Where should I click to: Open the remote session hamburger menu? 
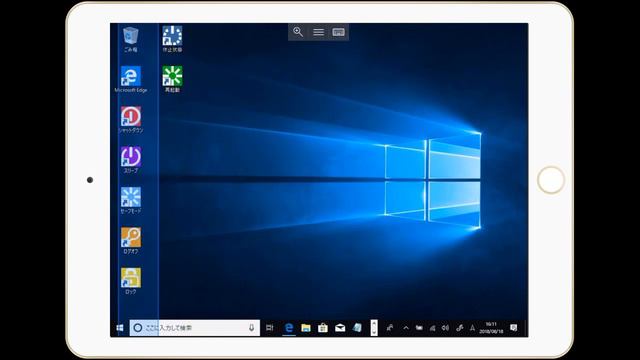pos(318,32)
